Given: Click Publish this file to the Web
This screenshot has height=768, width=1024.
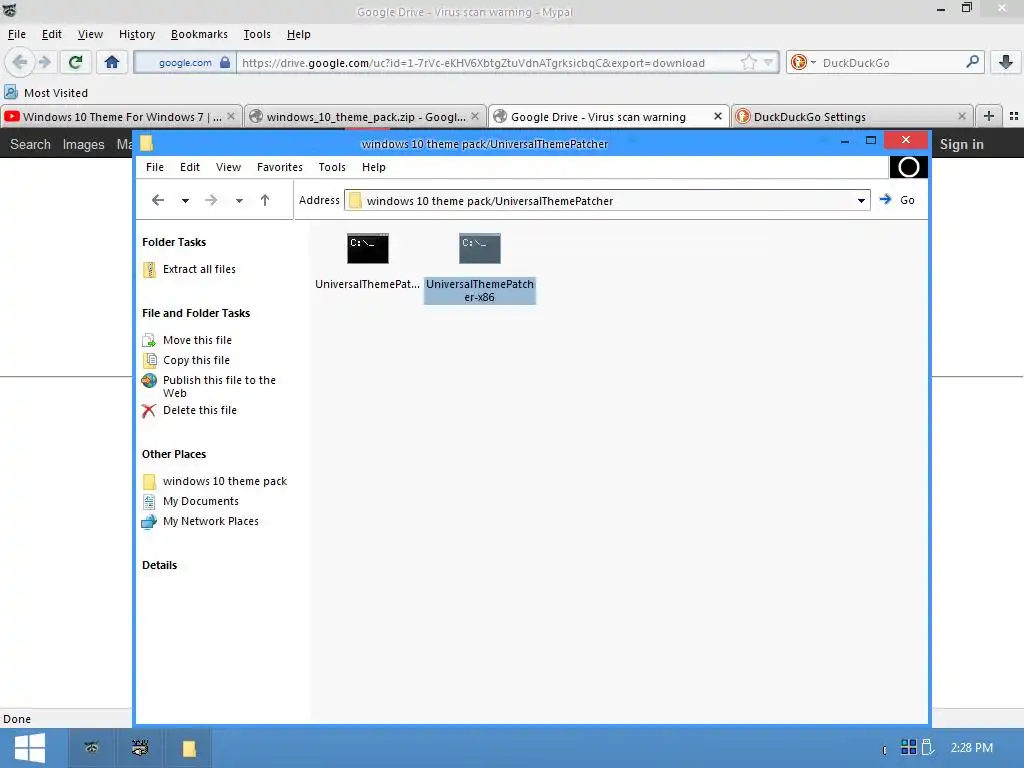Looking at the screenshot, I should coord(209,386).
